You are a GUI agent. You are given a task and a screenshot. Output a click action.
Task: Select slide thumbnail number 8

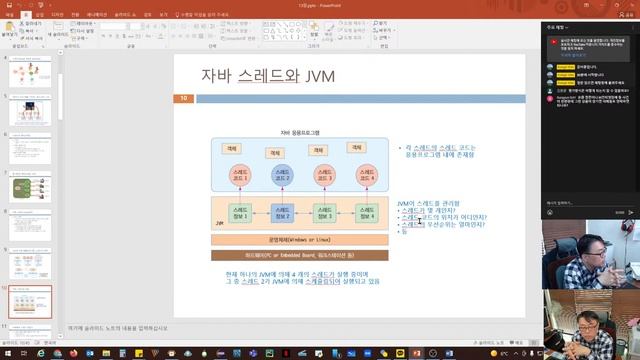point(30,225)
